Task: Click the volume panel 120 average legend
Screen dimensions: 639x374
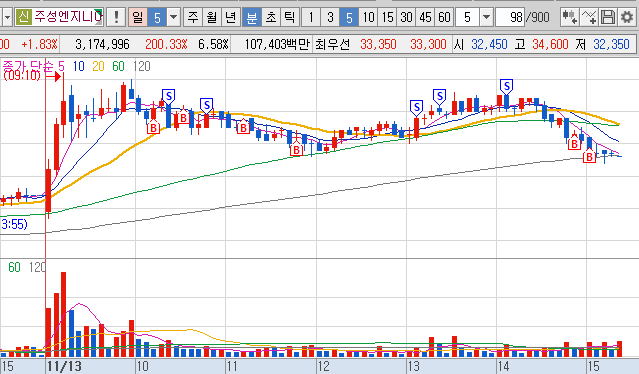Action: 37,267
